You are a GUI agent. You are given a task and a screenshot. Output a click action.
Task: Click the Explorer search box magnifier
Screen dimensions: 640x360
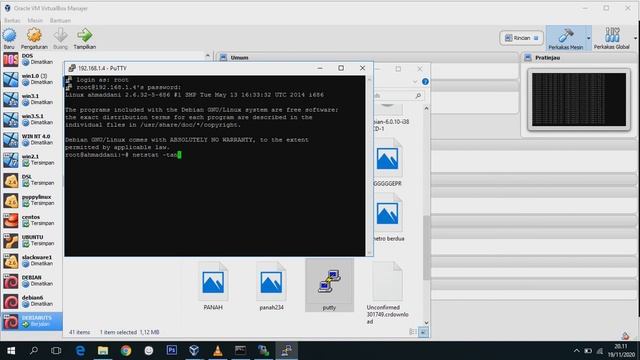point(418,96)
